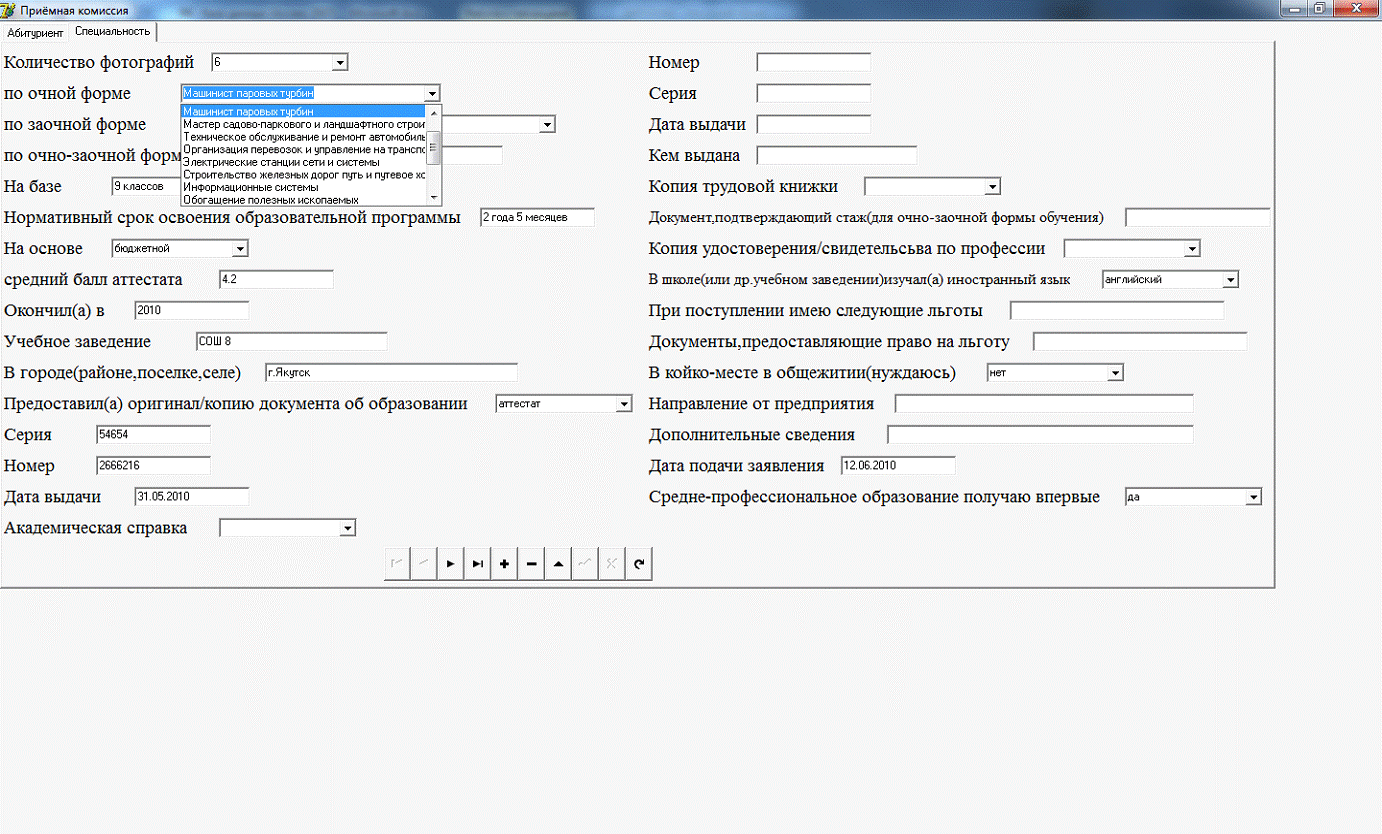The height and width of the screenshot is (834, 1382).
Task: Click the specialty list scroll-down arrow
Action: pyautogui.click(x=434, y=198)
